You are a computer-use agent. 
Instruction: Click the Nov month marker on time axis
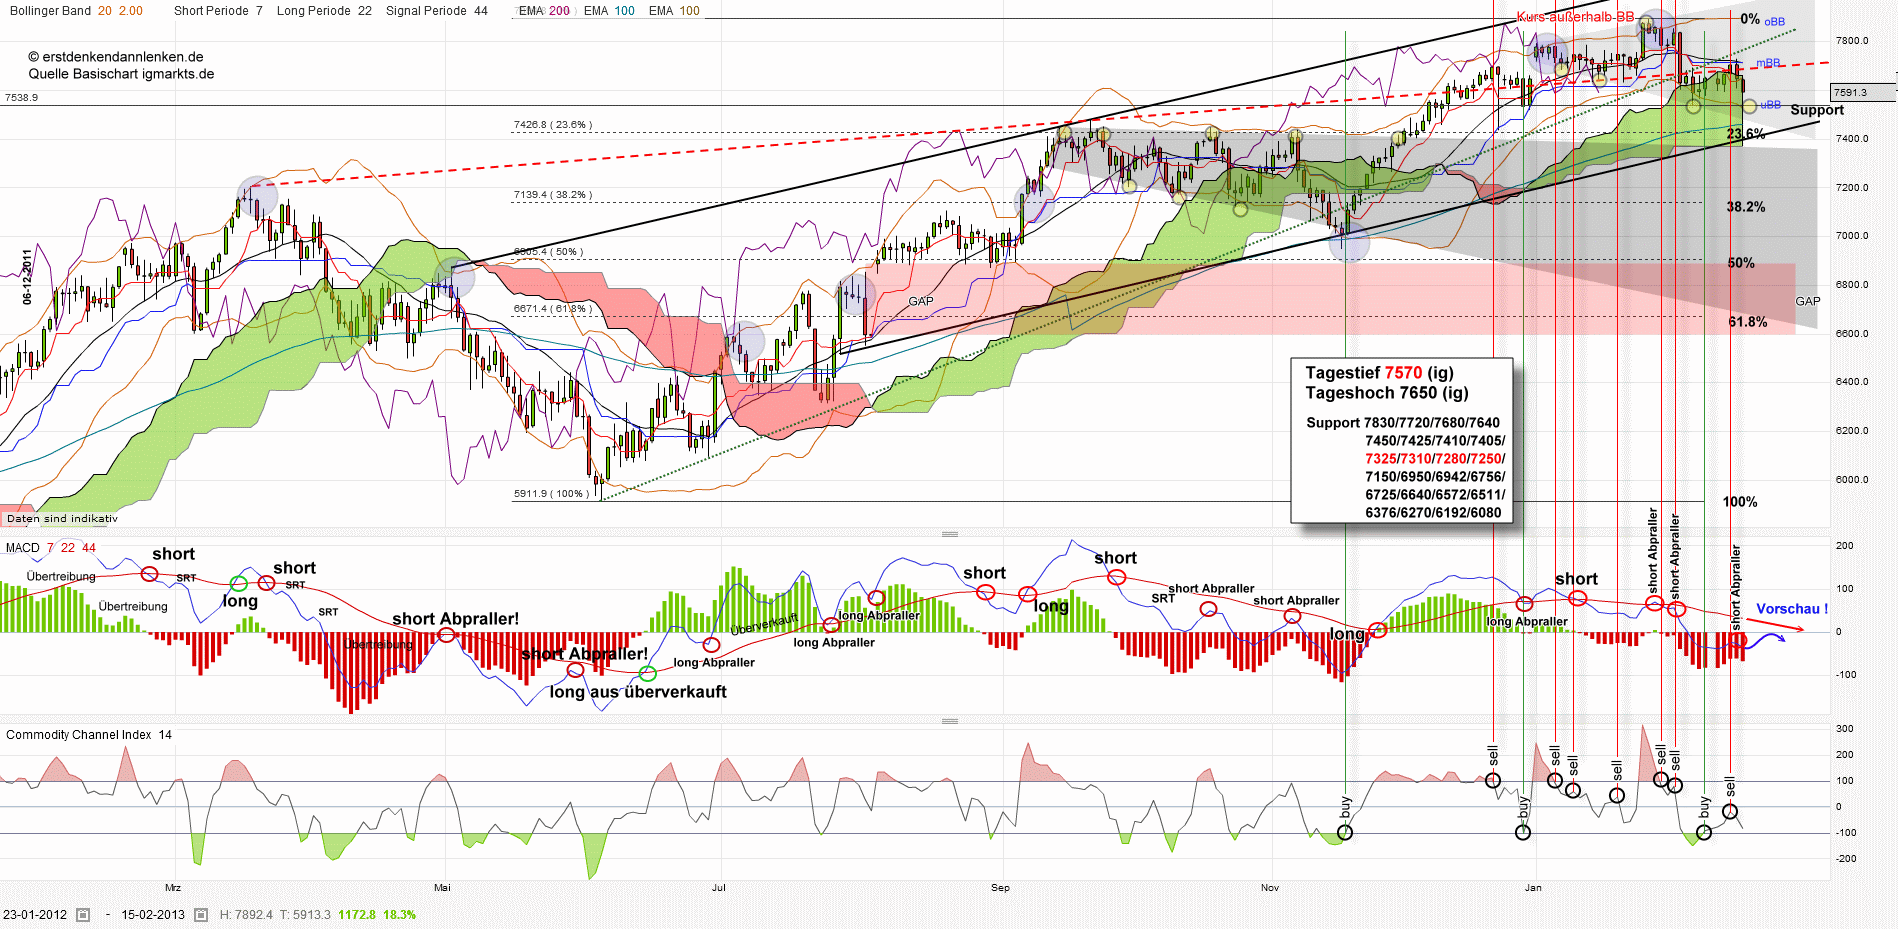[x=1270, y=888]
